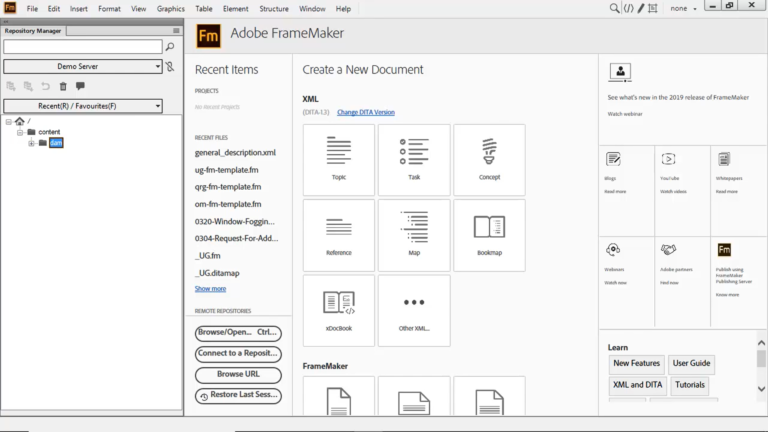The height and width of the screenshot is (432, 768).
Task: Expand the dam folder node
Action: pyautogui.click(x=31, y=143)
